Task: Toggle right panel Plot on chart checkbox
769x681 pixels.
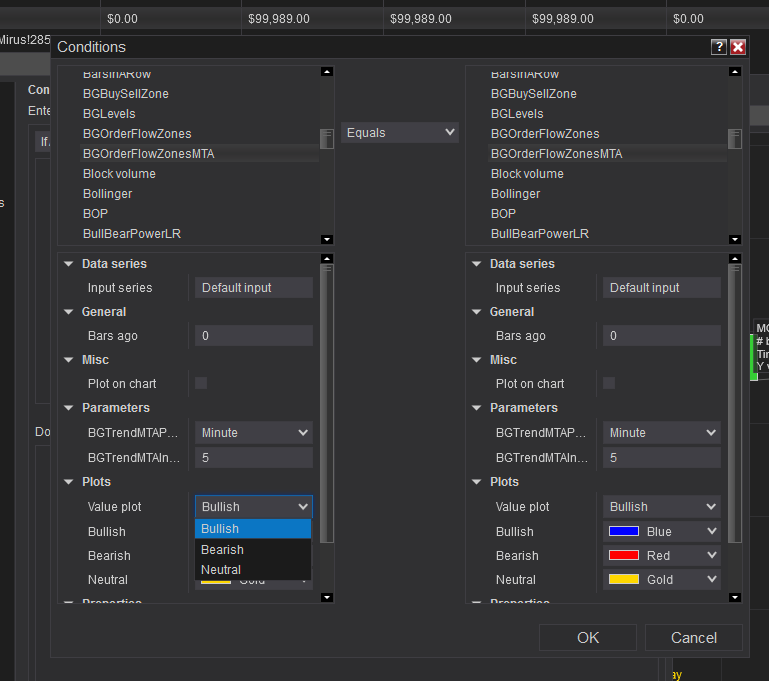Action: point(609,383)
